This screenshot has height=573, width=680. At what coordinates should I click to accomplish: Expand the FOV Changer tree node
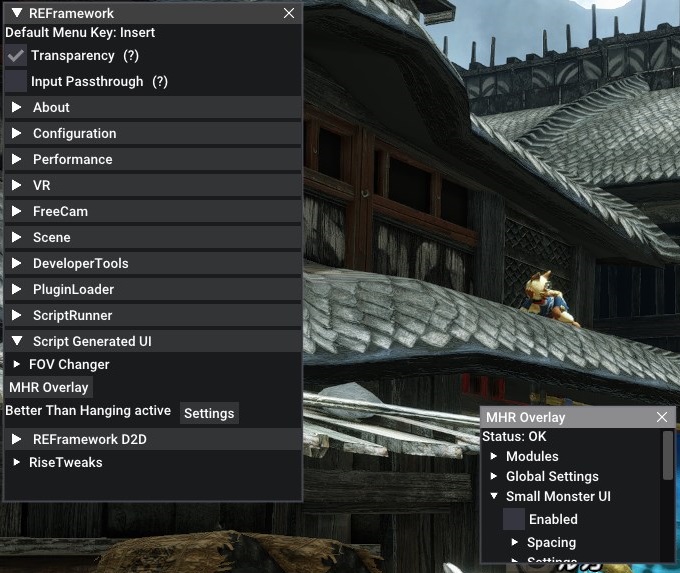pos(16,364)
